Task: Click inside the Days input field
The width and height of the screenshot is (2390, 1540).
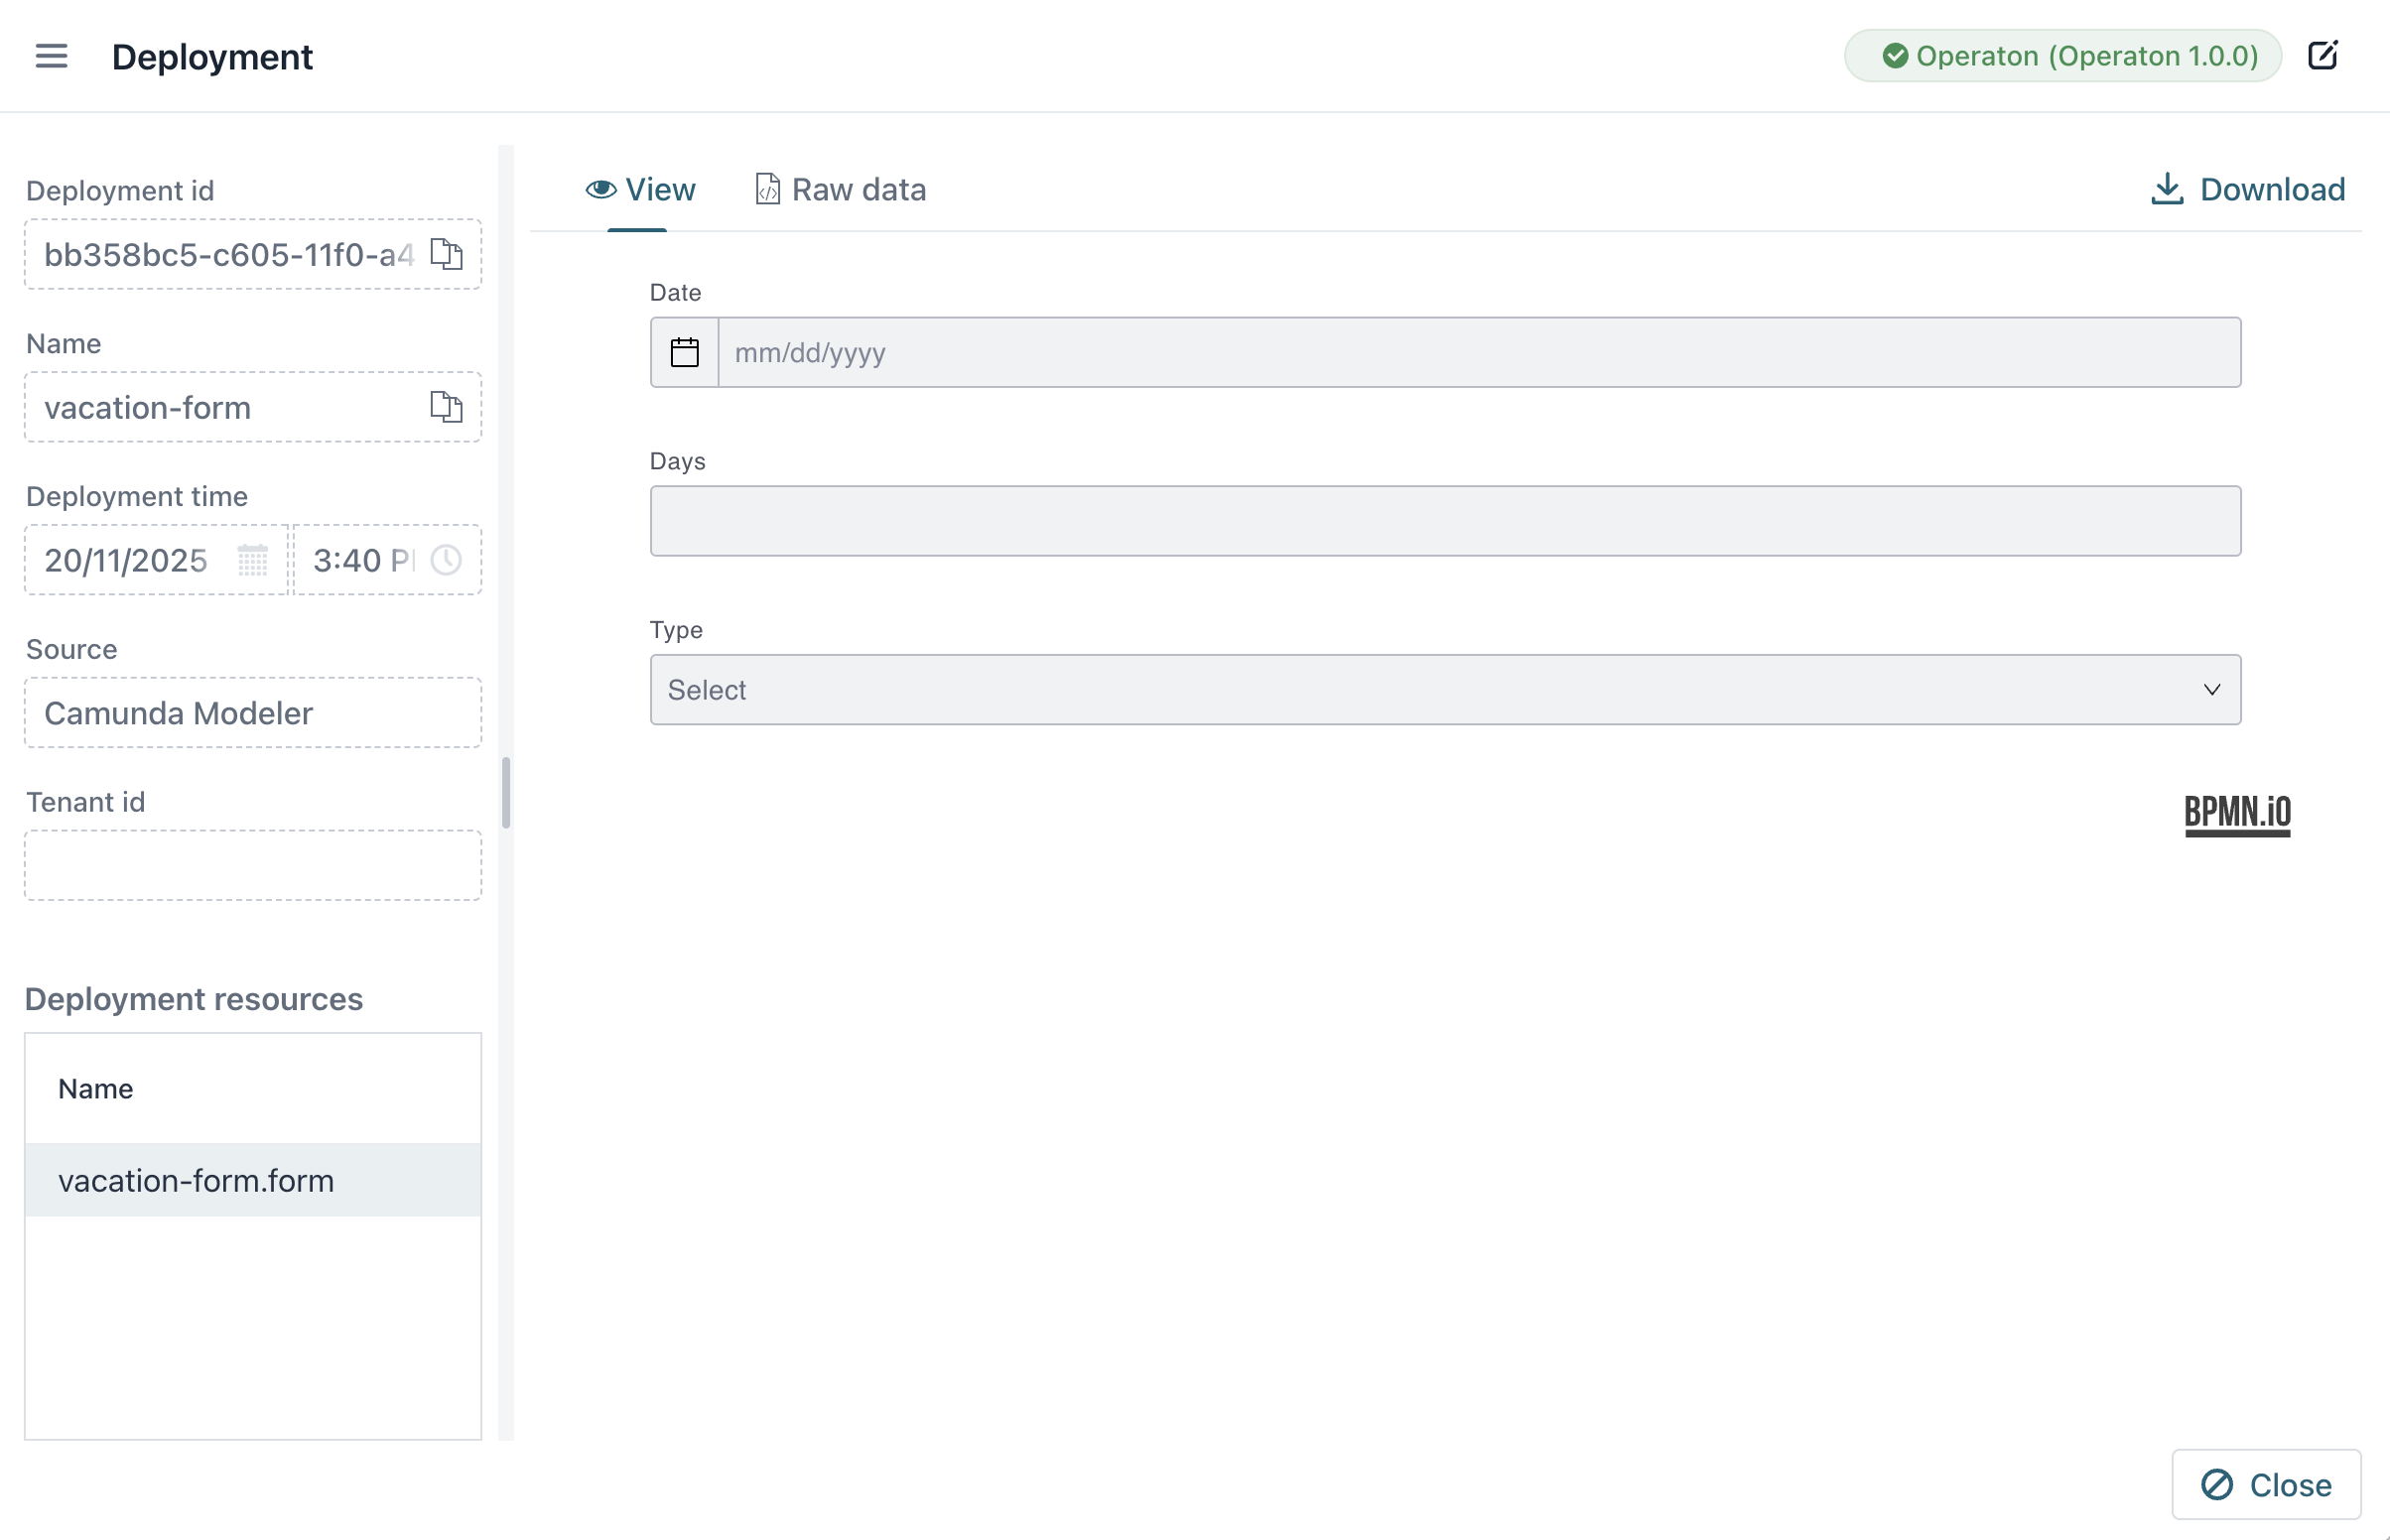Action: click(x=1445, y=521)
